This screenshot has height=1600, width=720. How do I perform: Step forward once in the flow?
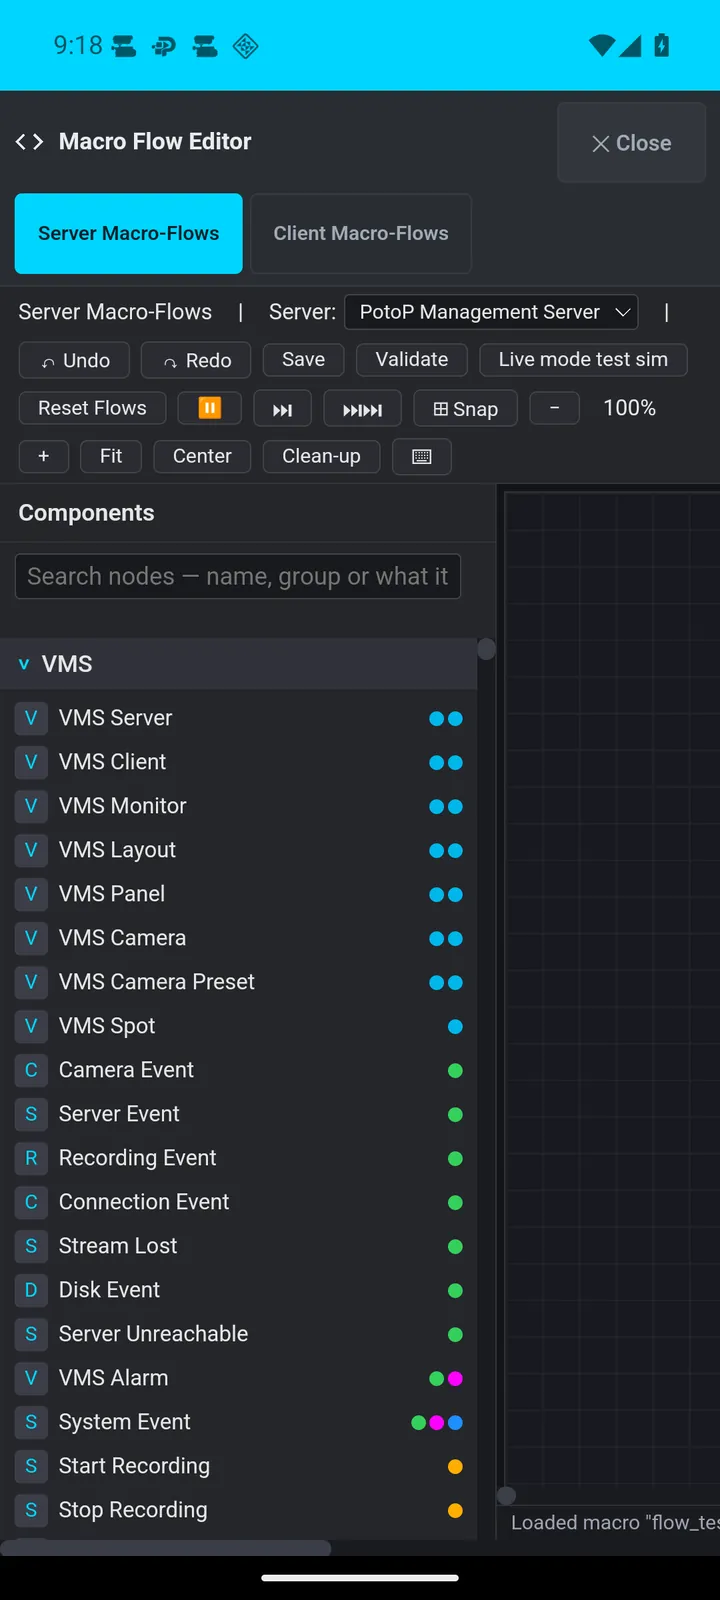click(x=283, y=409)
